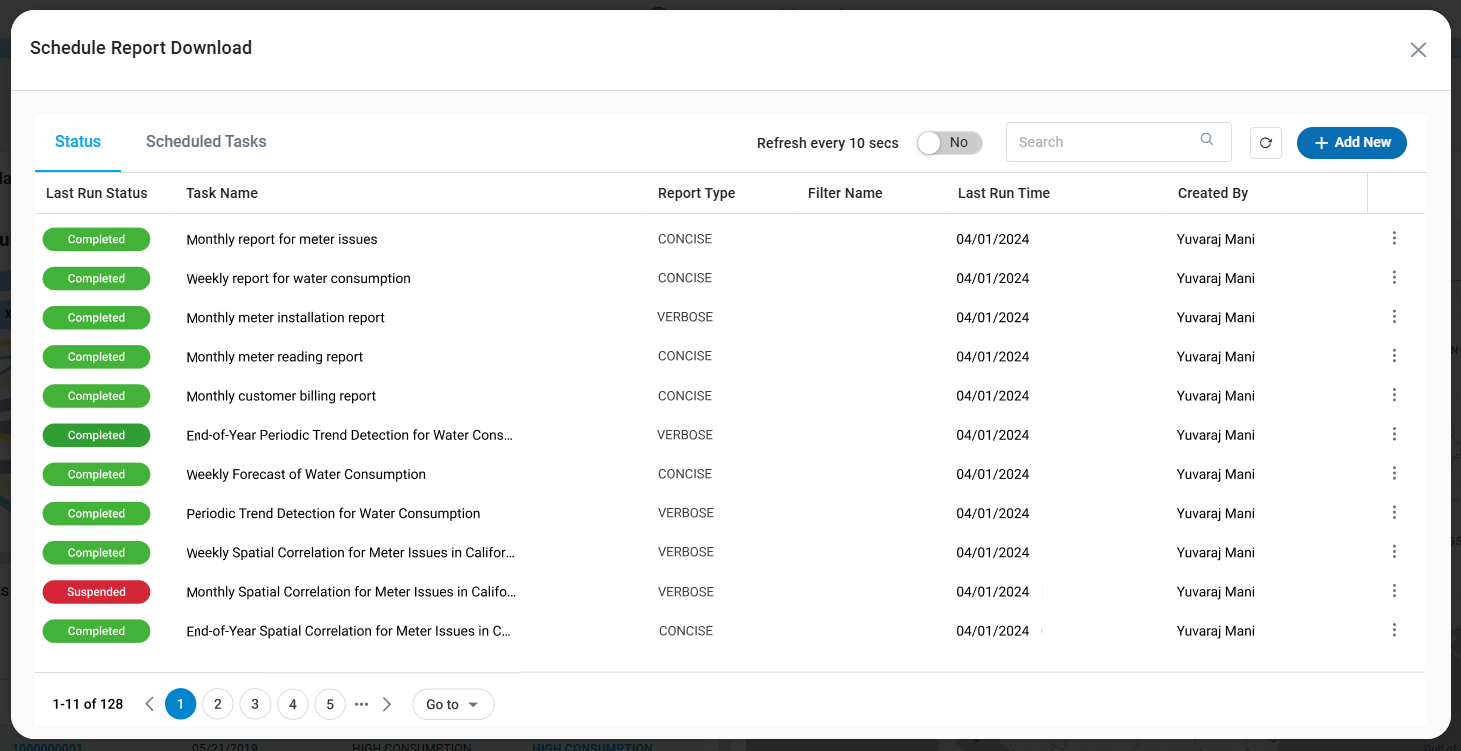The width and height of the screenshot is (1461, 751).
Task: Switch to the Scheduled Tasks tab
Action: (x=206, y=142)
